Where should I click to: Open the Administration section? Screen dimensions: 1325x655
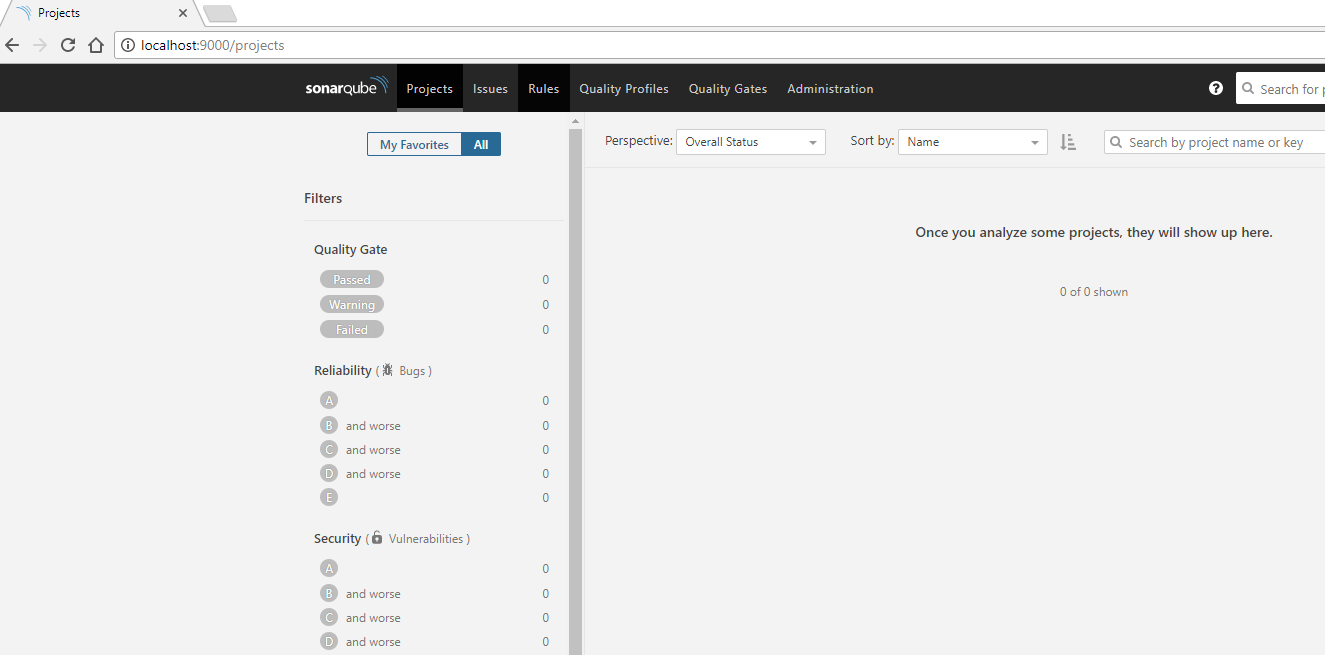(830, 88)
